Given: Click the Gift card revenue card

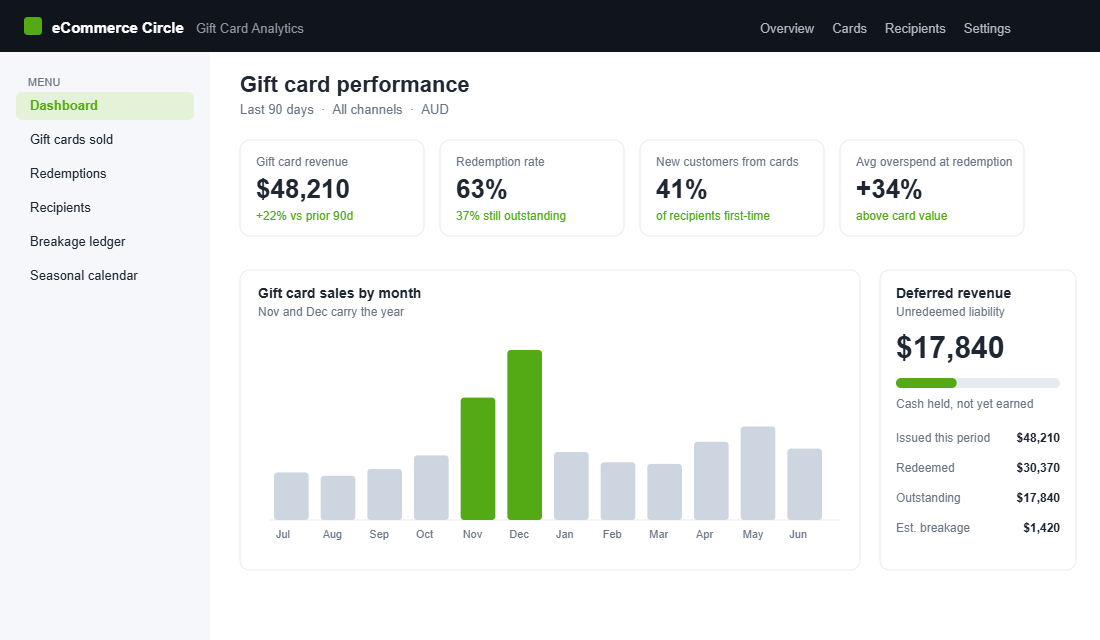Looking at the screenshot, I should click(x=332, y=188).
